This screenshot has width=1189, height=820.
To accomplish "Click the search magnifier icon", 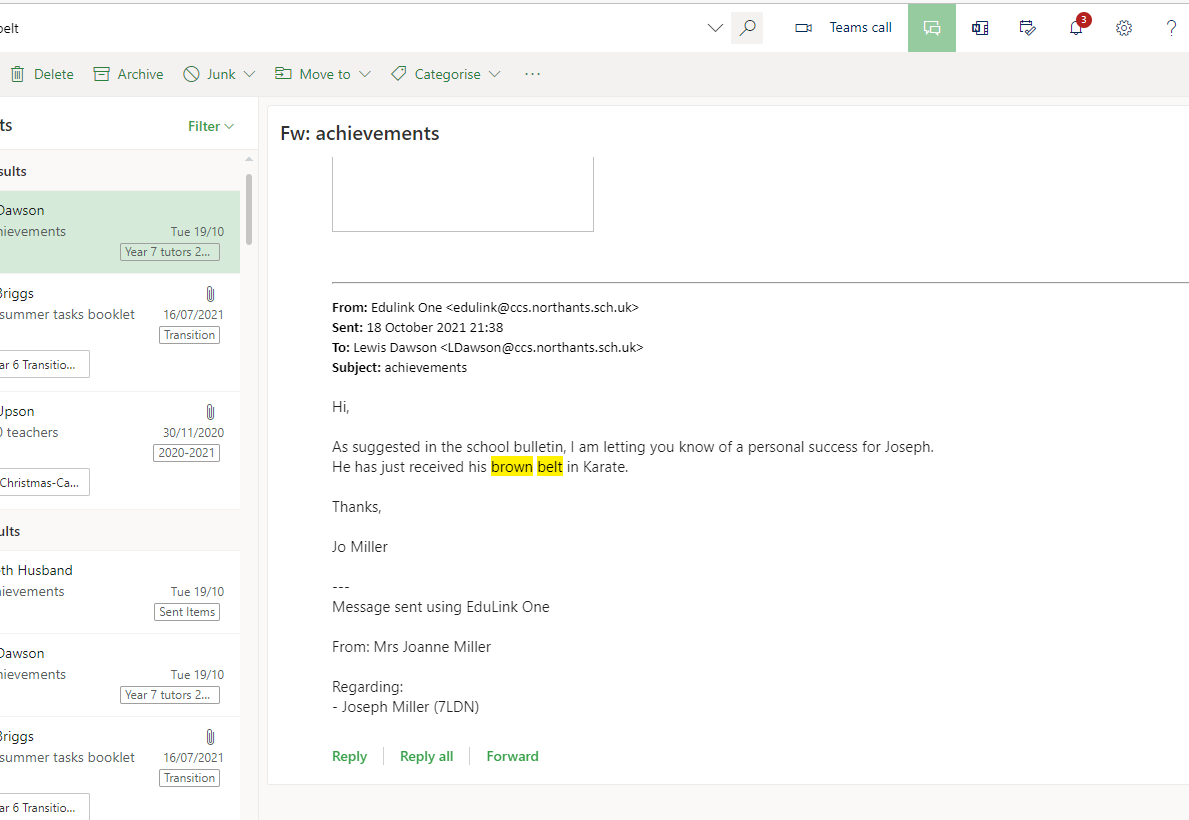I will (747, 28).
